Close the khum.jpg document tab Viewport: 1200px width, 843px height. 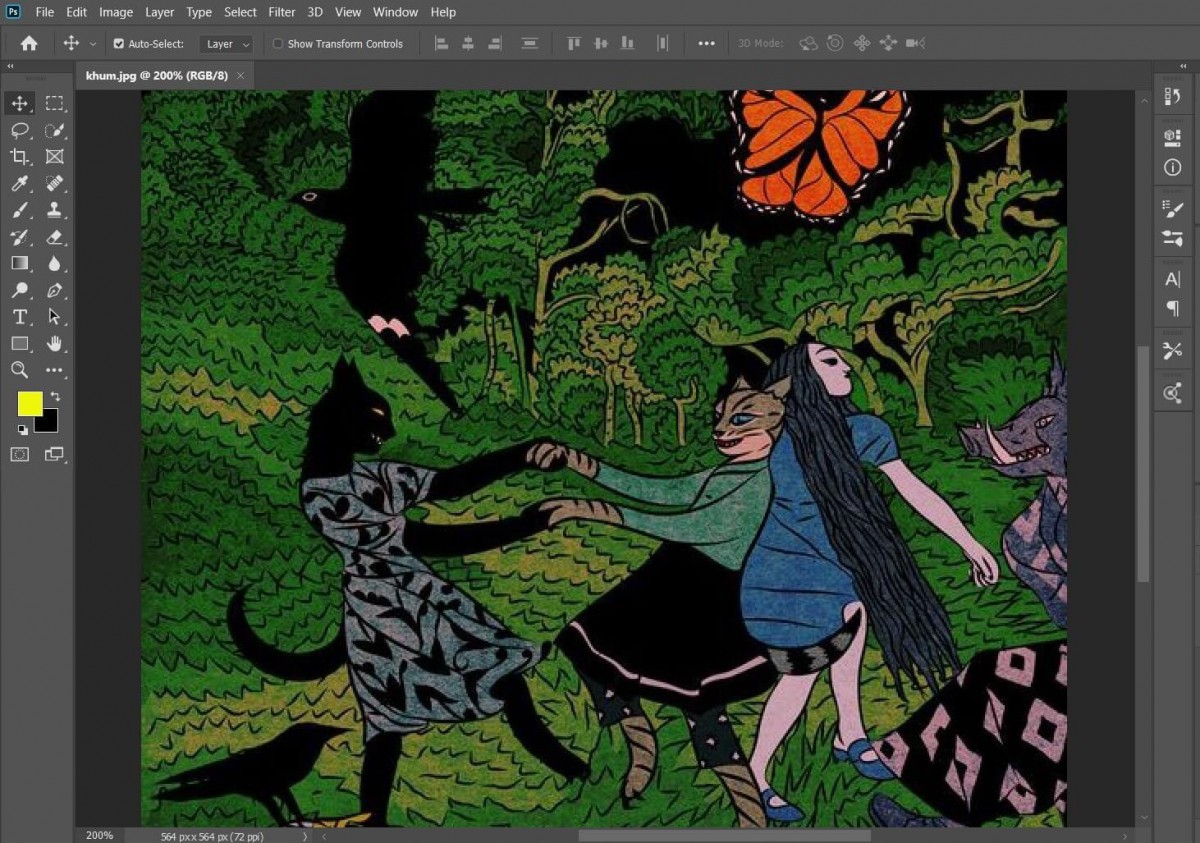pyautogui.click(x=240, y=76)
